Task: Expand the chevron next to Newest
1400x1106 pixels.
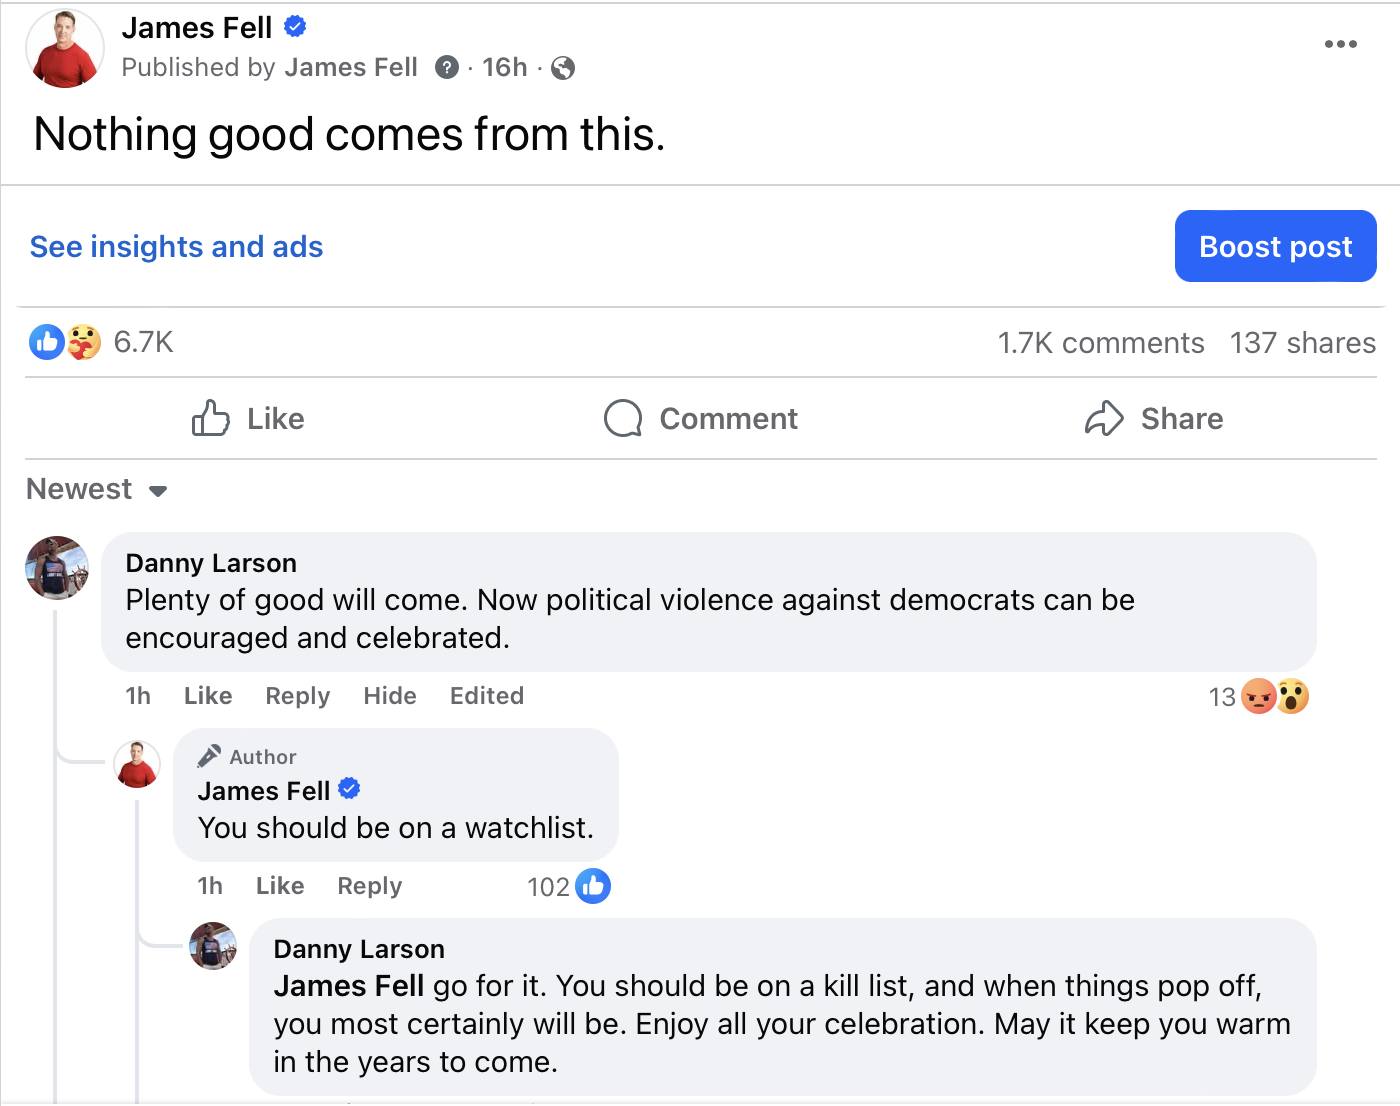Action: point(158,491)
